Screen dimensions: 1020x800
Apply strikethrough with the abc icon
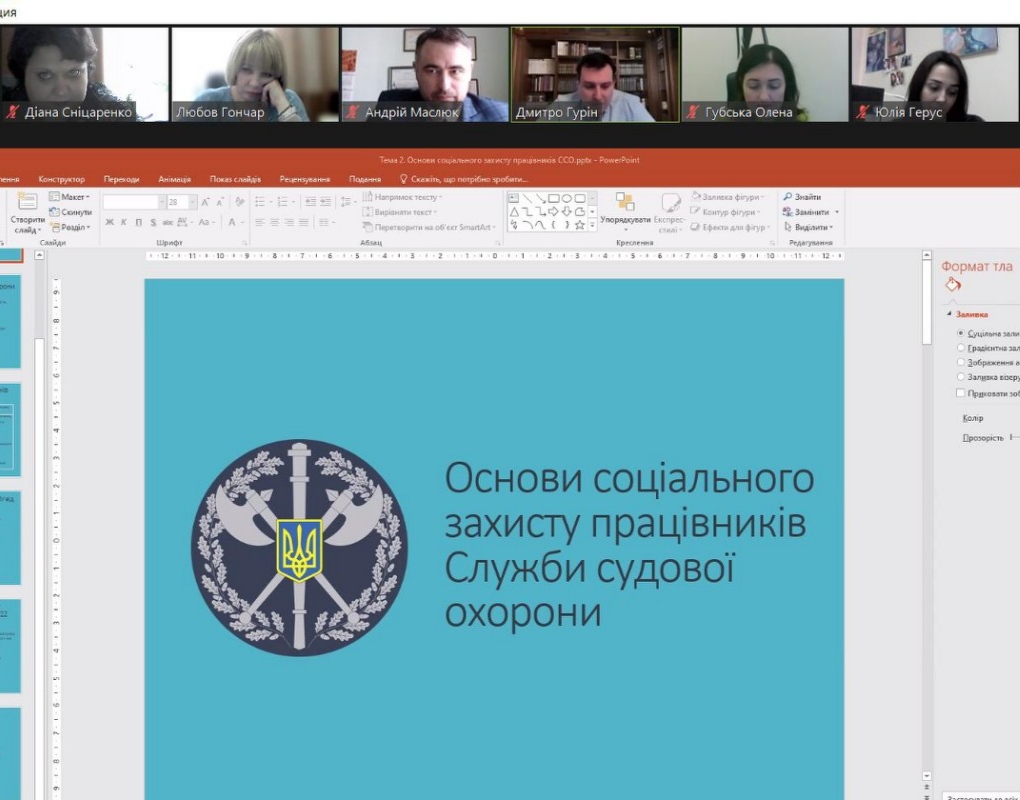(168, 222)
